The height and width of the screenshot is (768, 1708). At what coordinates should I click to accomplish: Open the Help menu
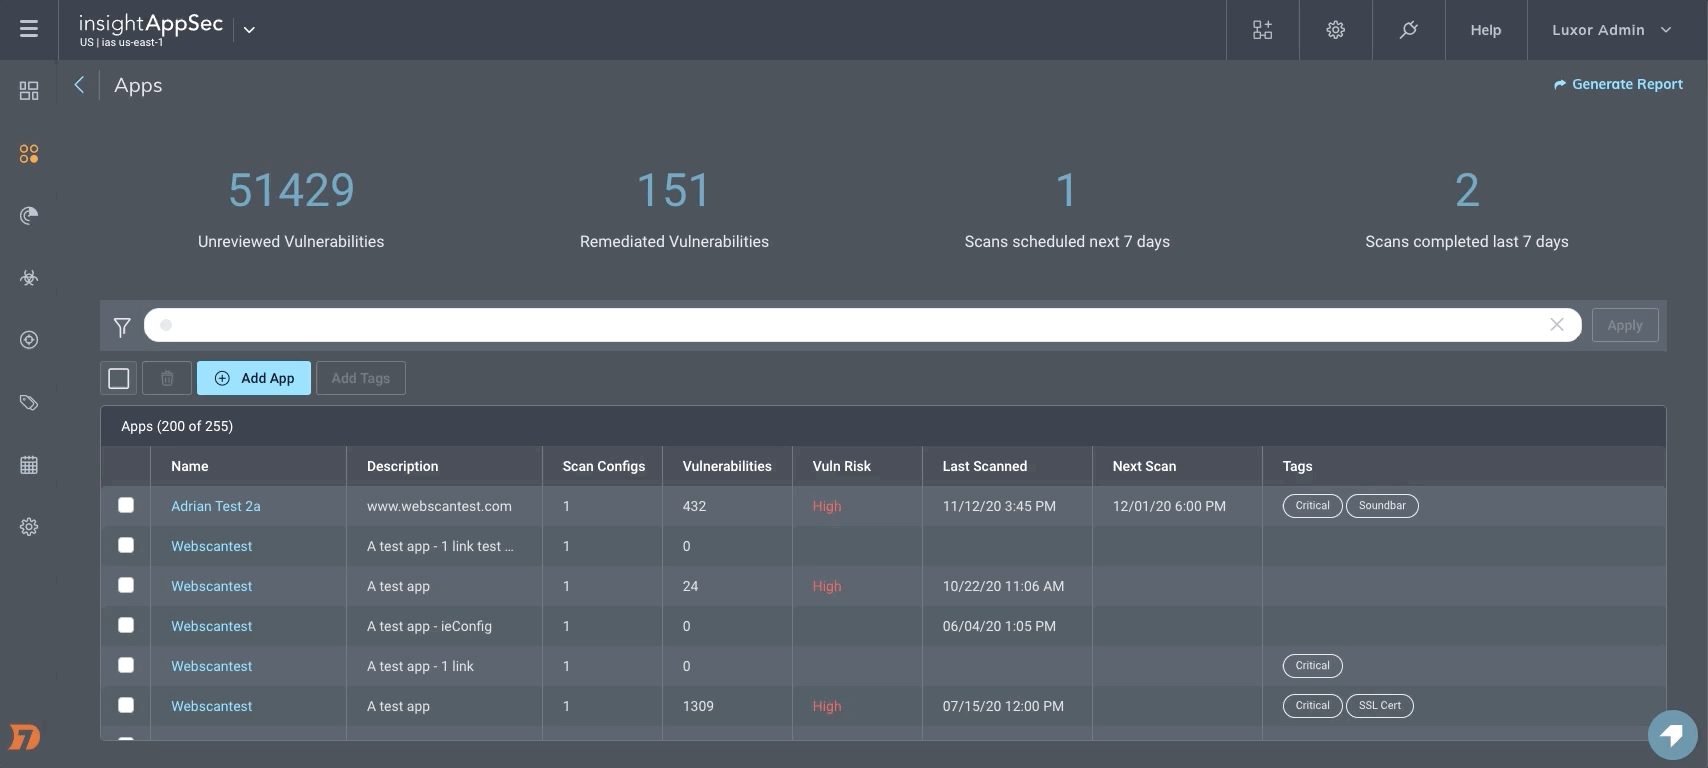pyautogui.click(x=1485, y=30)
